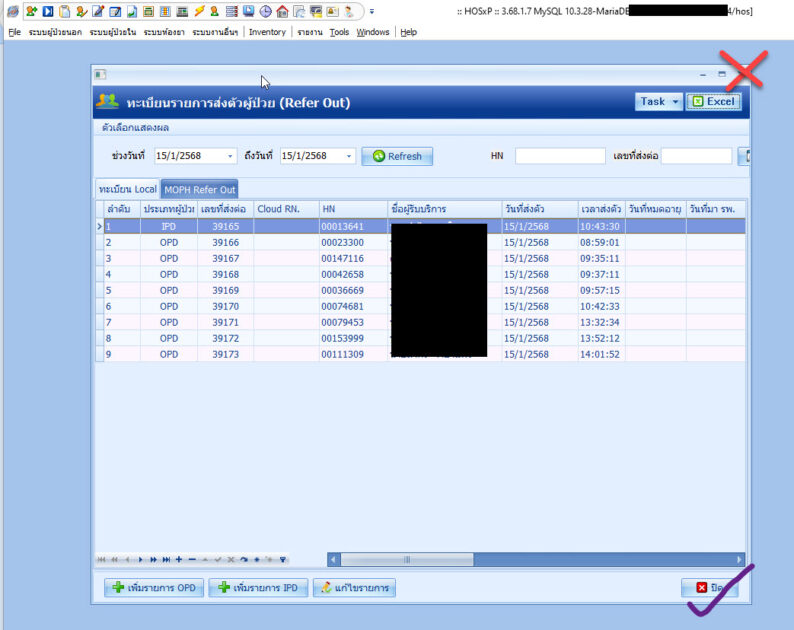Go to last record in grid navigator
794x630 pixels.
click(x=166, y=559)
